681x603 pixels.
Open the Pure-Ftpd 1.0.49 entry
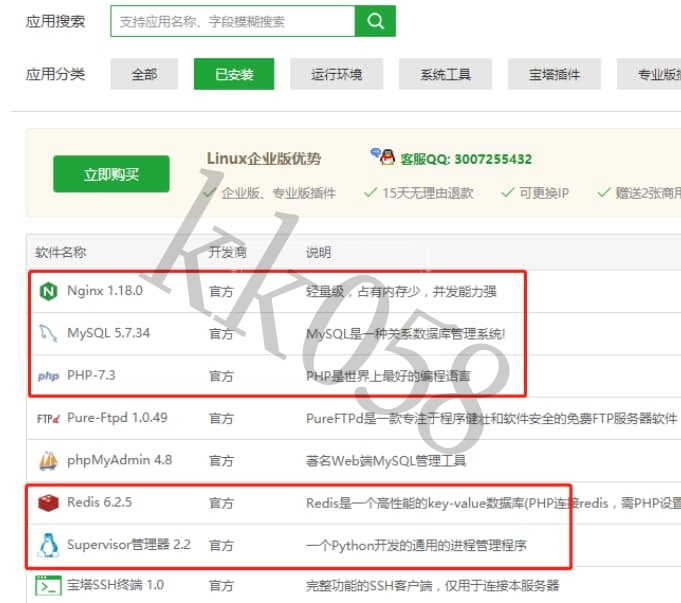[117, 418]
